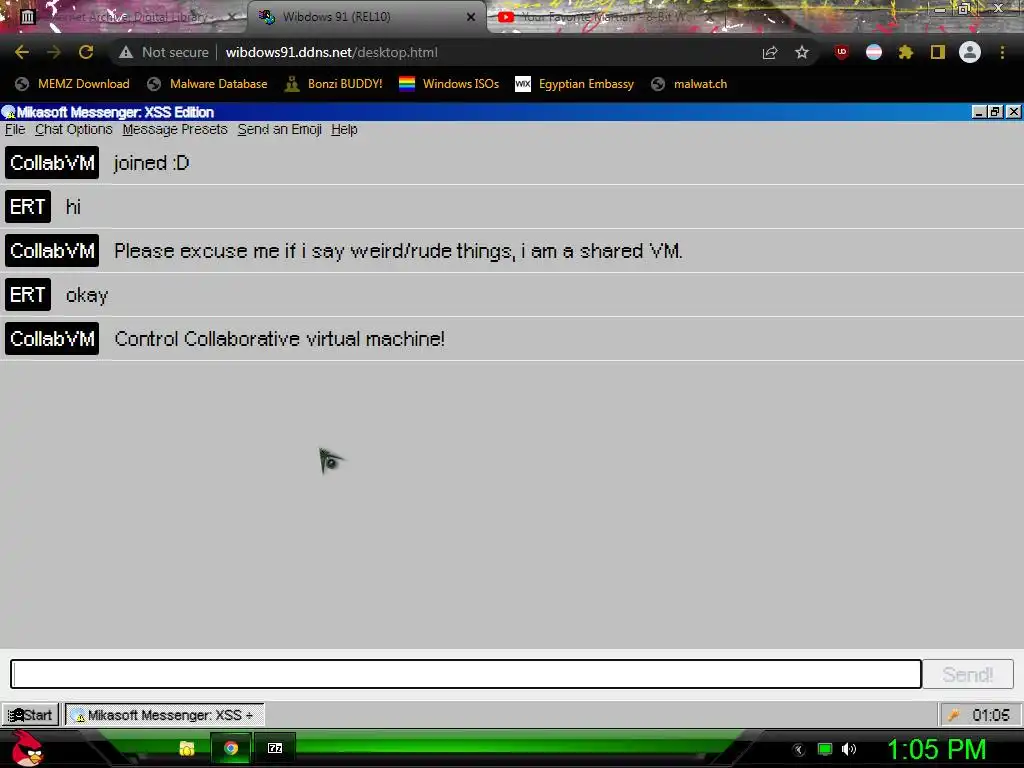Click the Not secure warning icon
Screen dimensions: 1024x768
coord(126,52)
